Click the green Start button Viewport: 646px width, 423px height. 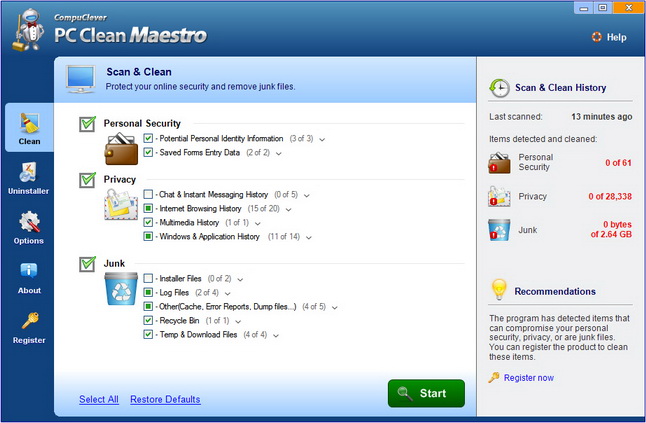426,393
